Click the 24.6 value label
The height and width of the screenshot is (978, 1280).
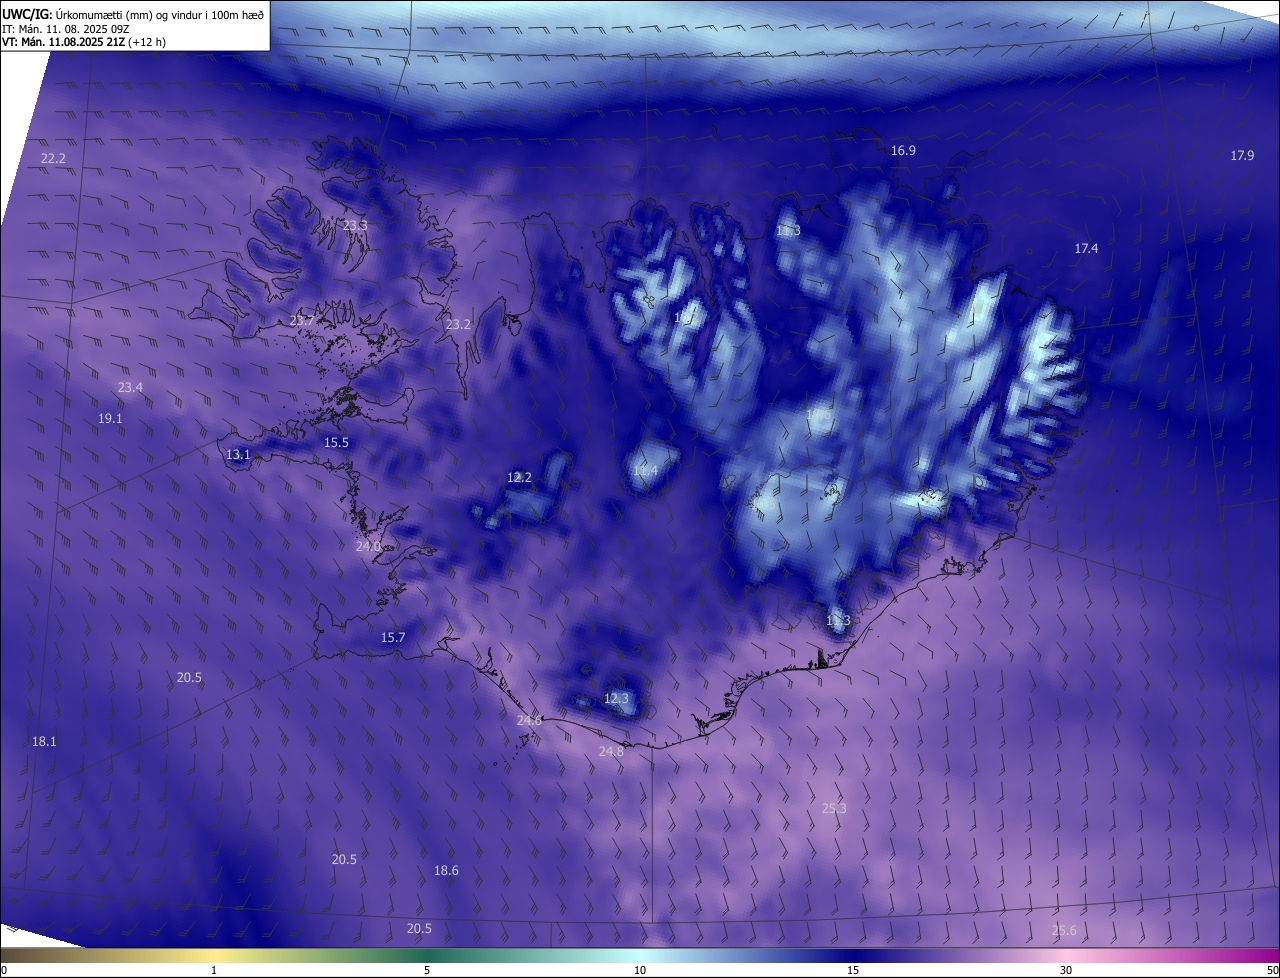tap(529, 721)
